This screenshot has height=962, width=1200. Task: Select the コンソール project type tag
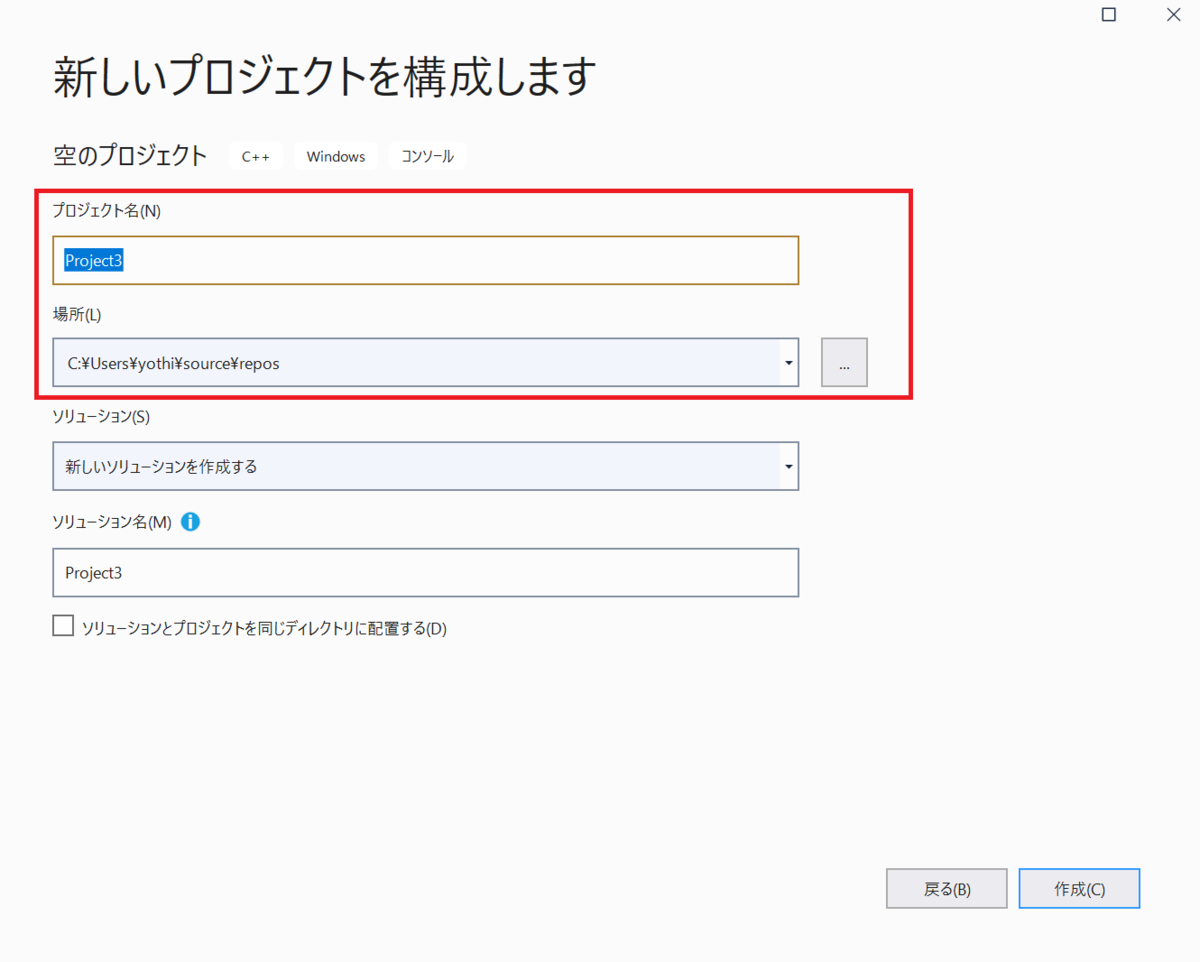(x=427, y=156)
